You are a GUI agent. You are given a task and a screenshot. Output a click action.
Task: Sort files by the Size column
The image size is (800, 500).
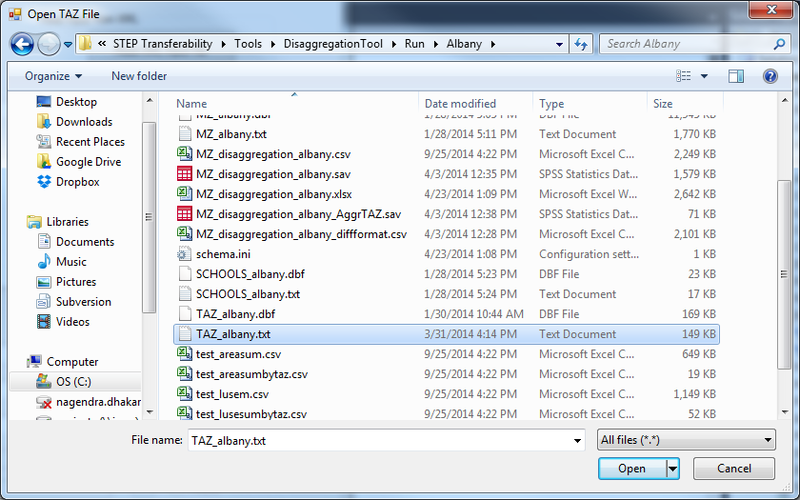click(663, 104)
